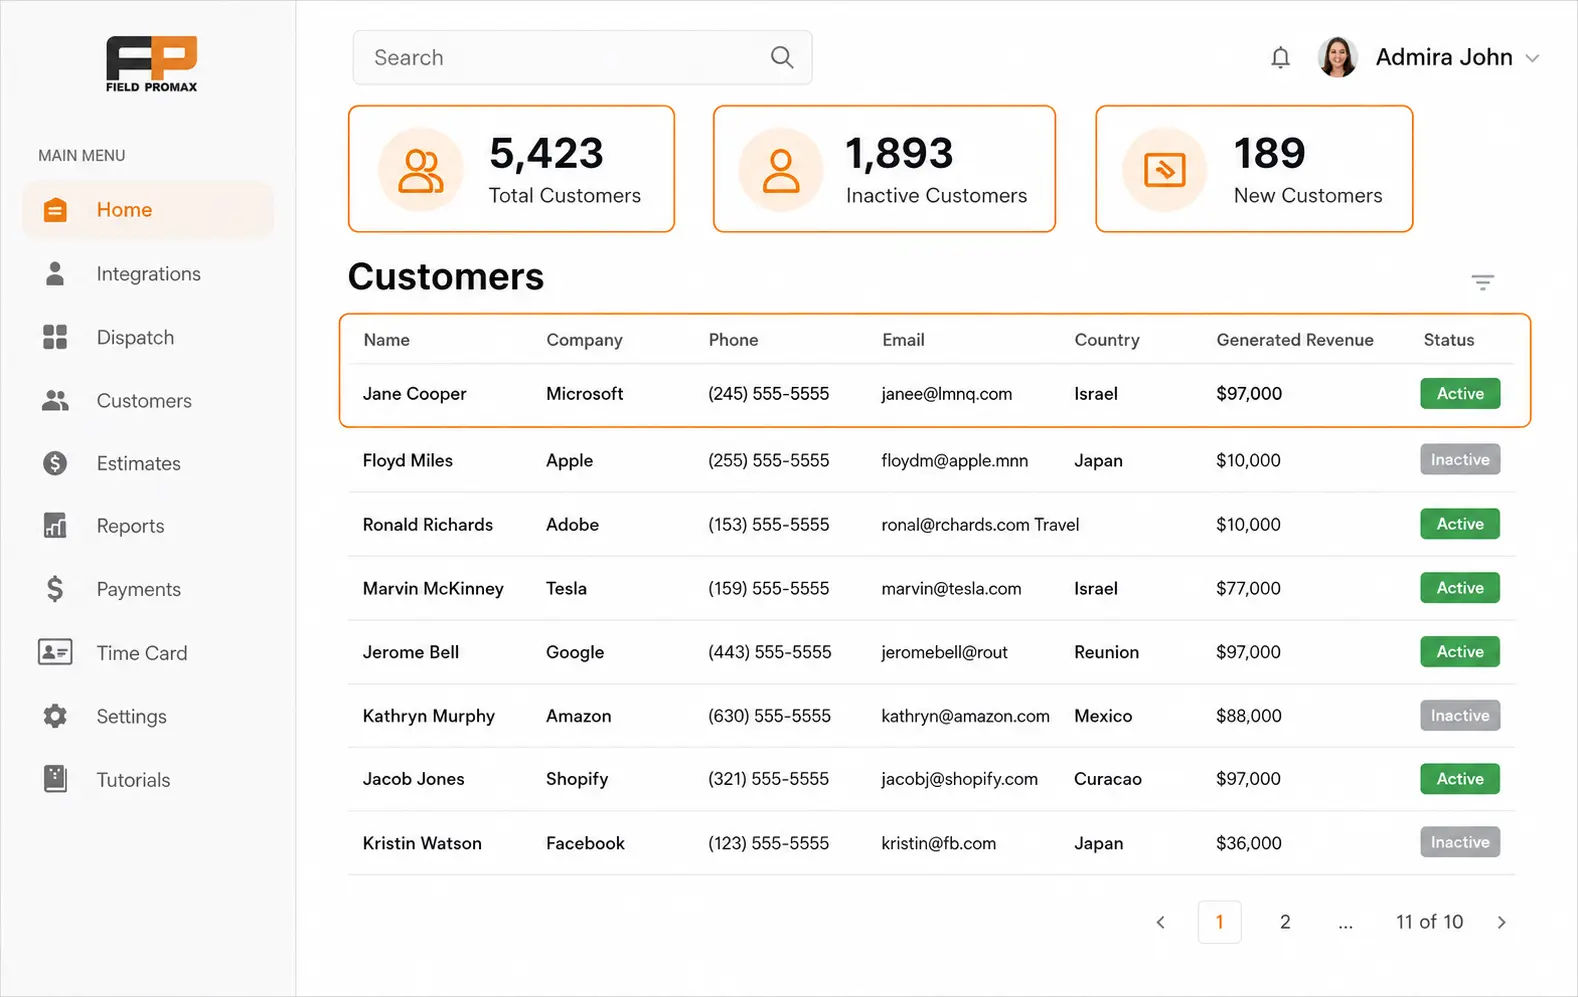Open the customers filter icon
The height and width of the screenshot is (997, 1578).
(1482, 282)
